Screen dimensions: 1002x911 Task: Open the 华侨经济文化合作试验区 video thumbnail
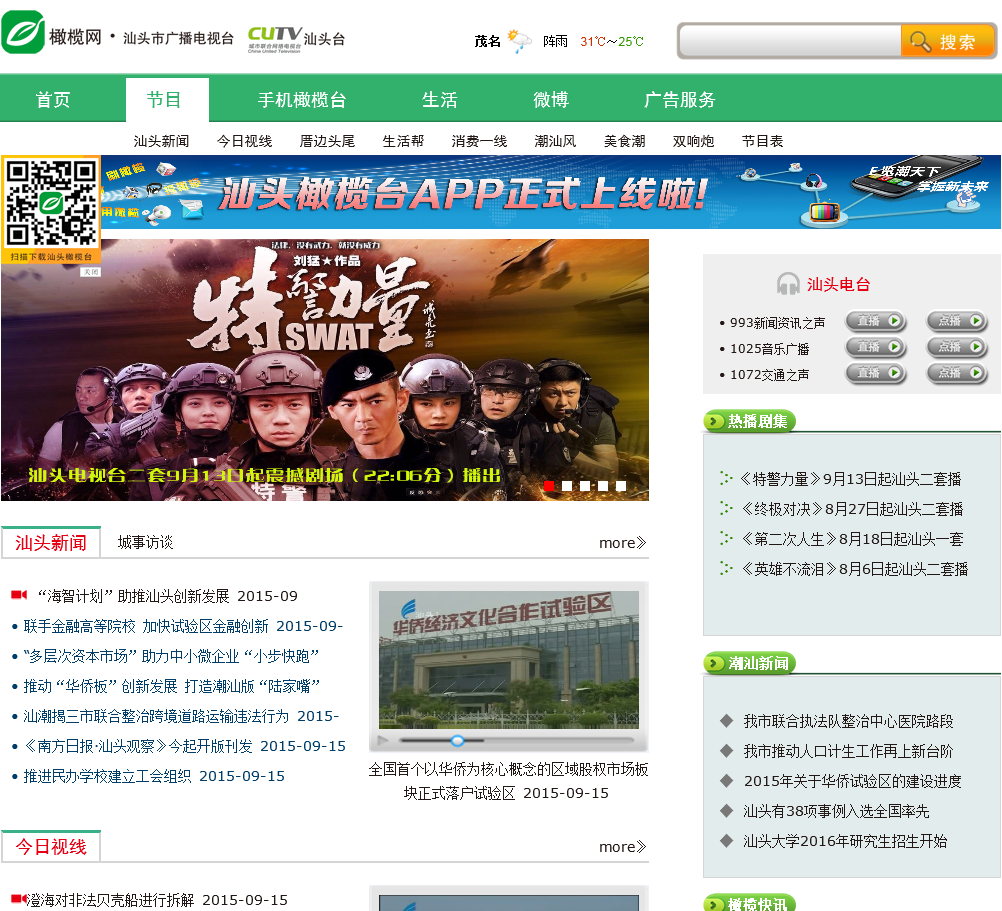(x=509, y=659)
